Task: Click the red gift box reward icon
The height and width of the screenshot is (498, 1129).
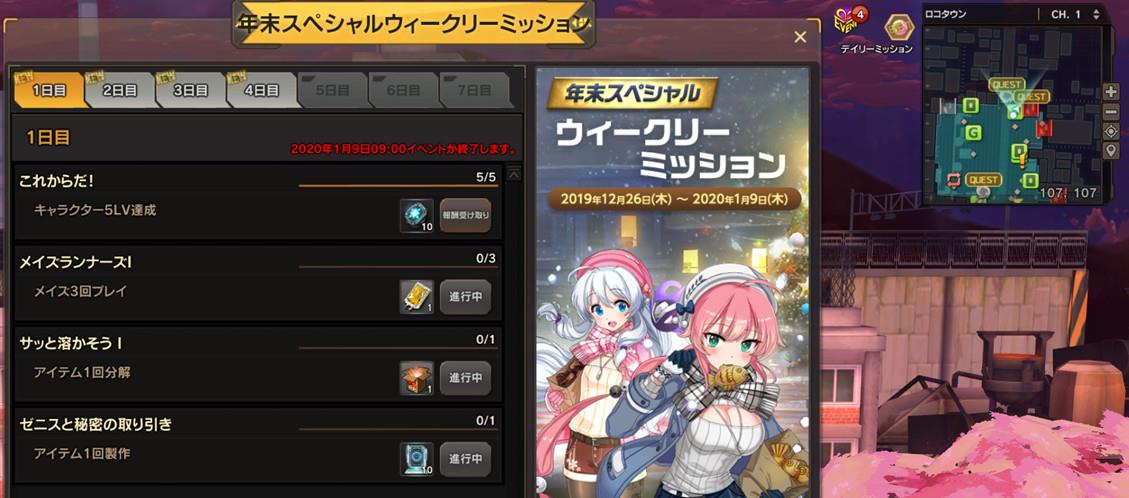Action: coord(417,378)
